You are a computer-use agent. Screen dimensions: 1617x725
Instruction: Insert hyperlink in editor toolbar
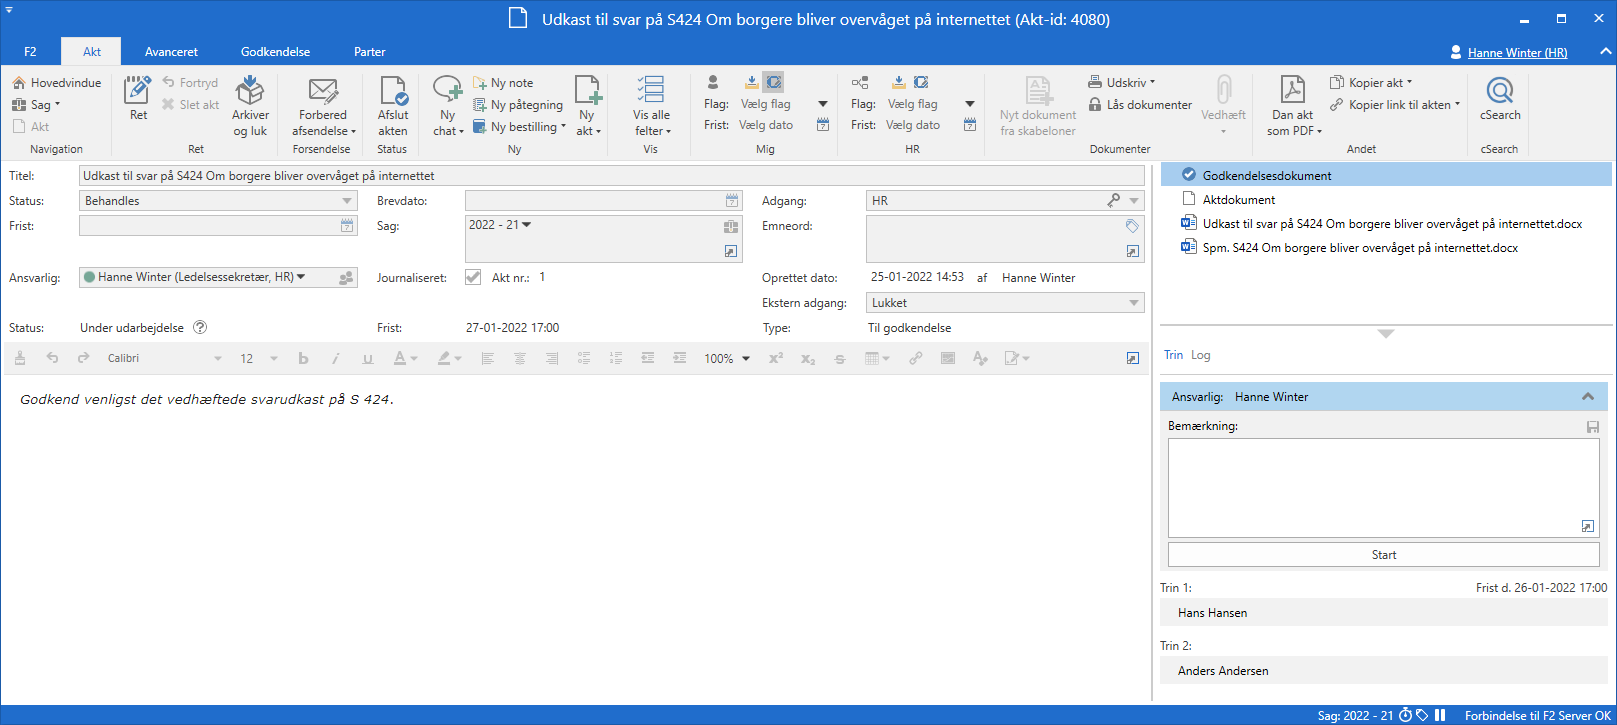(x=916, y=358)
